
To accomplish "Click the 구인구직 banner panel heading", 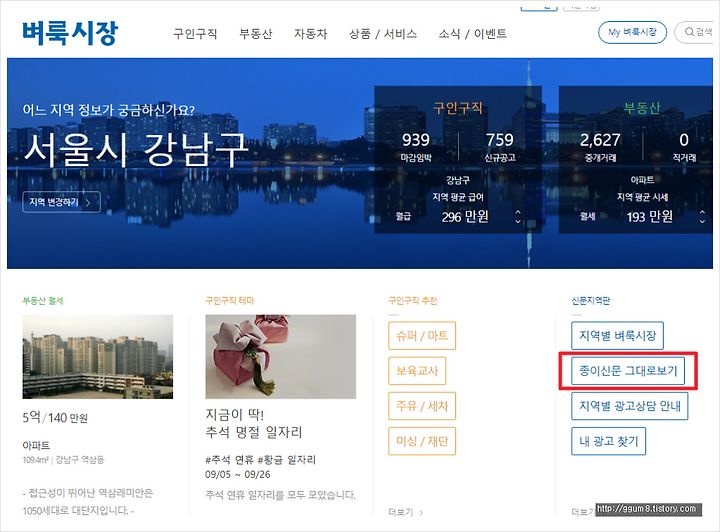I will click(x=458, y=108).
